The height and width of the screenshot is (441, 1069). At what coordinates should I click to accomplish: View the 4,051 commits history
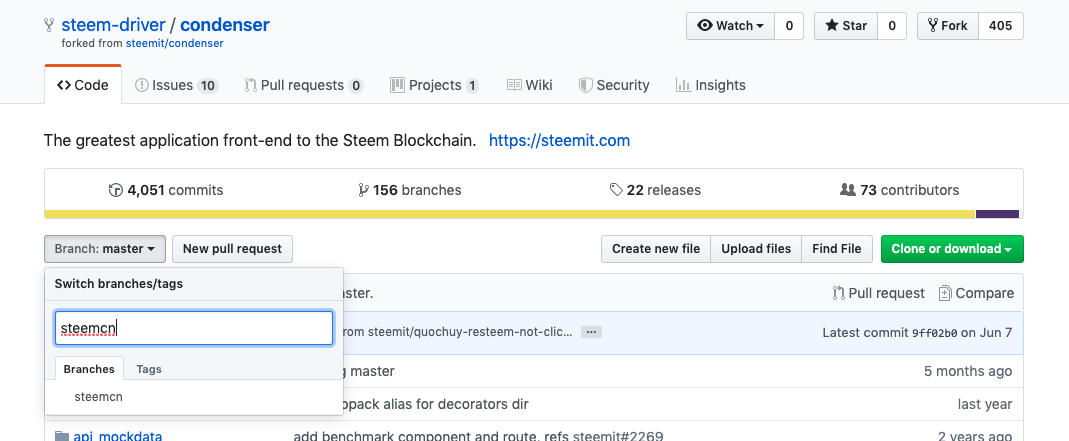(166, 190)
